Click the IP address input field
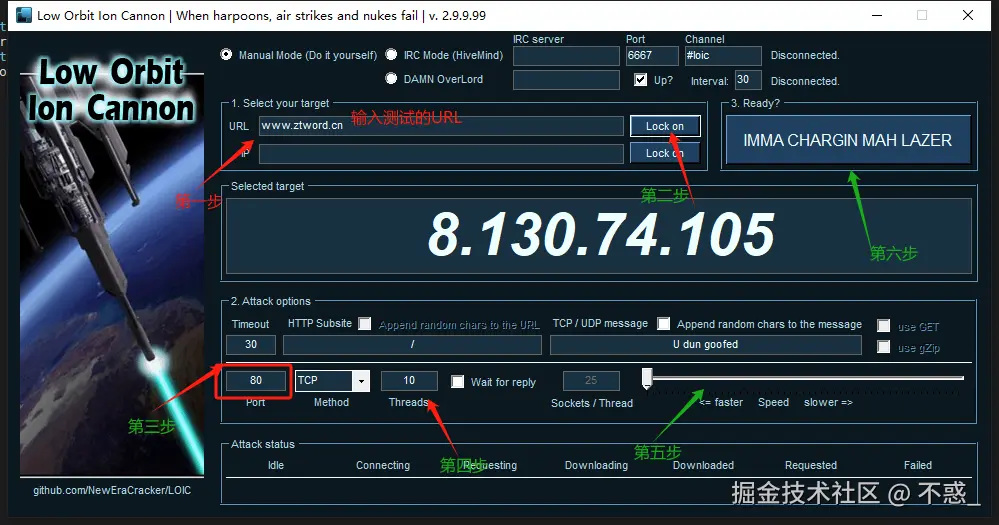 pyautogui.click(x=441, y=154)
